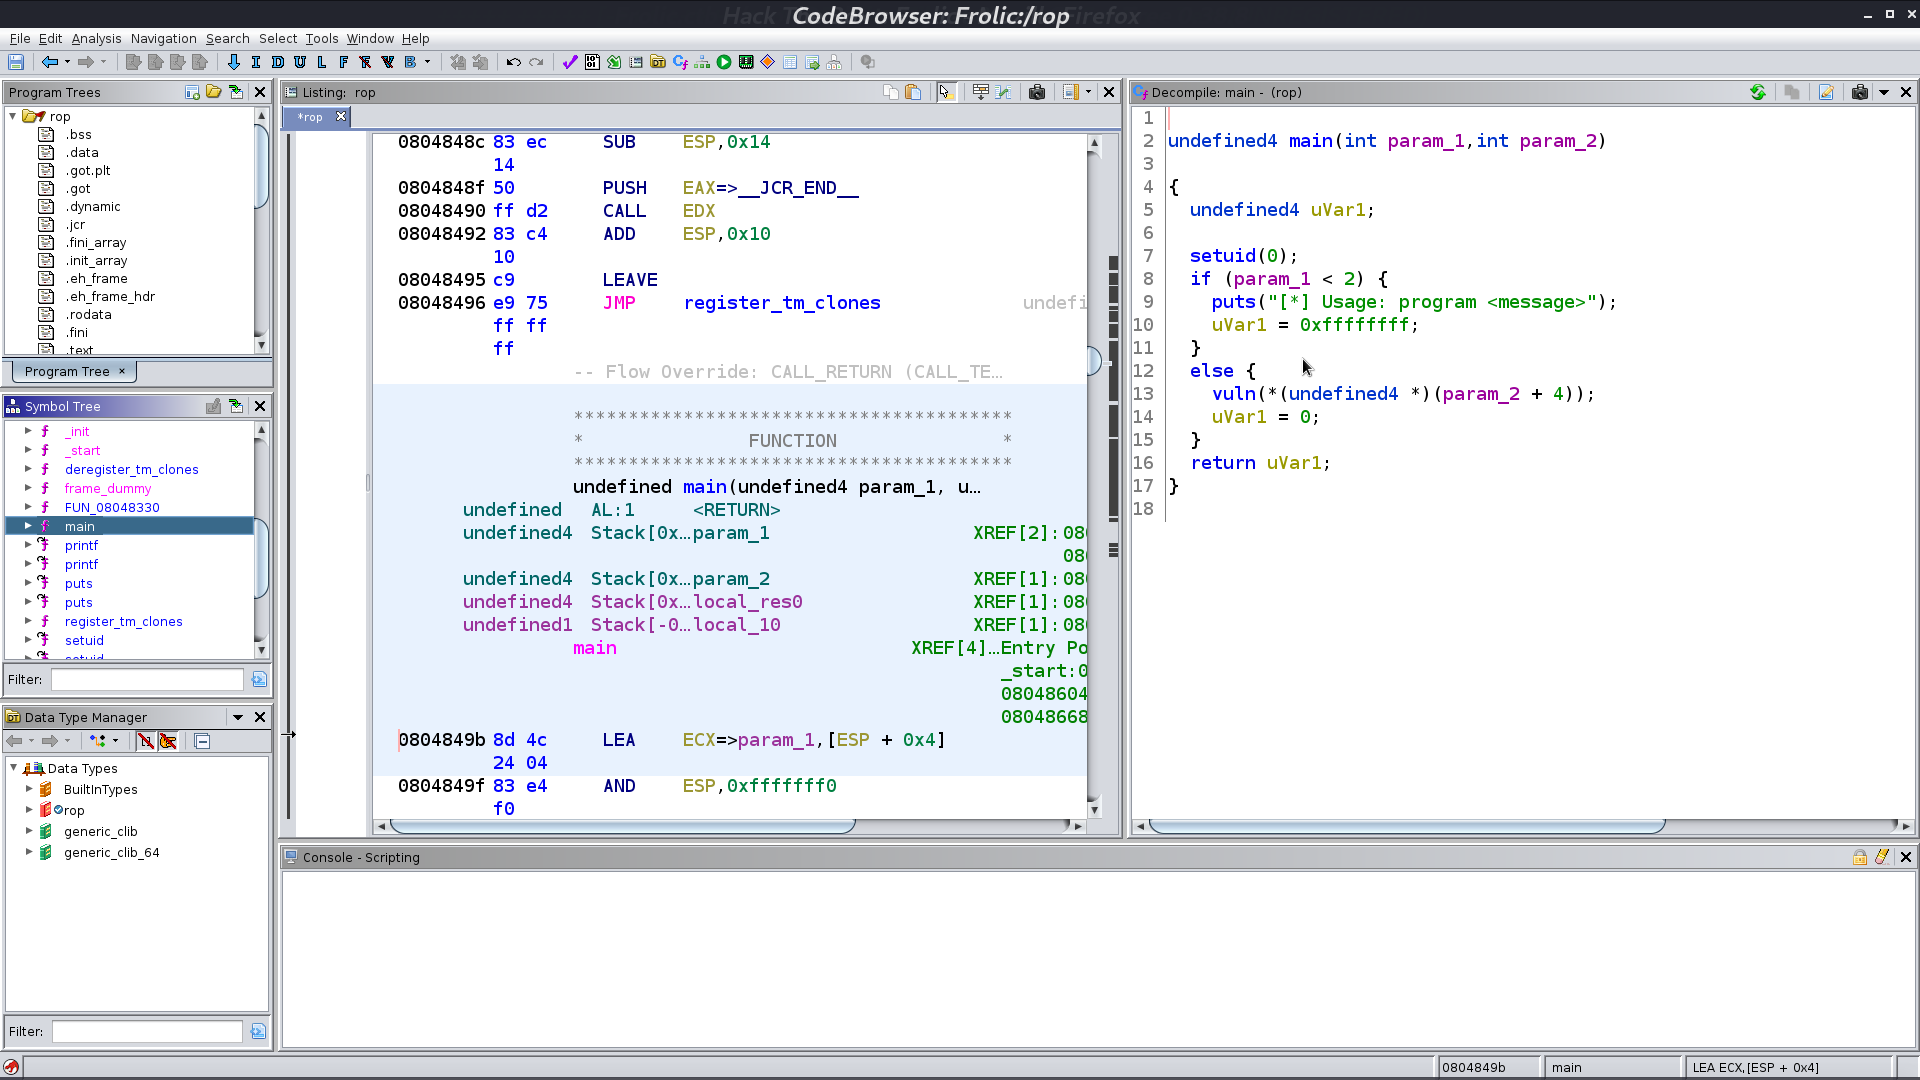Click the blue down arrow direction icon
This screenshot has height=1080, width=1920.
point(234,62)
